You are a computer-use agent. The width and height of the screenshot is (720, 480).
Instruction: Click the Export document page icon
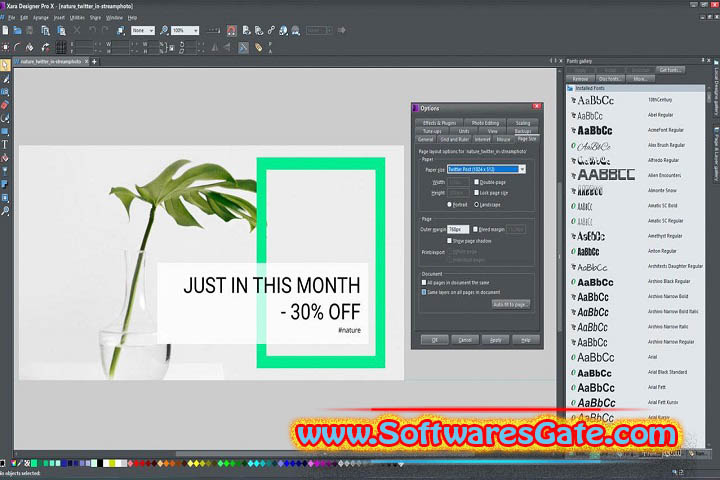pos(247,30)
